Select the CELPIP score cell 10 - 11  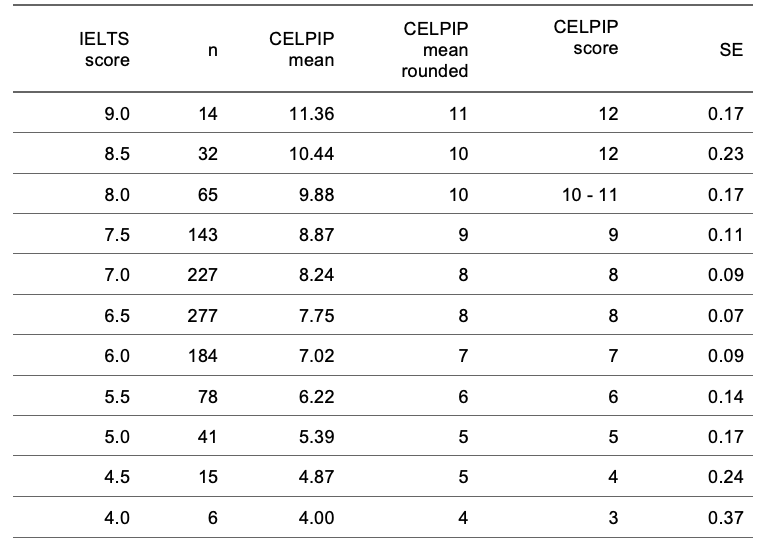(589, 195)
